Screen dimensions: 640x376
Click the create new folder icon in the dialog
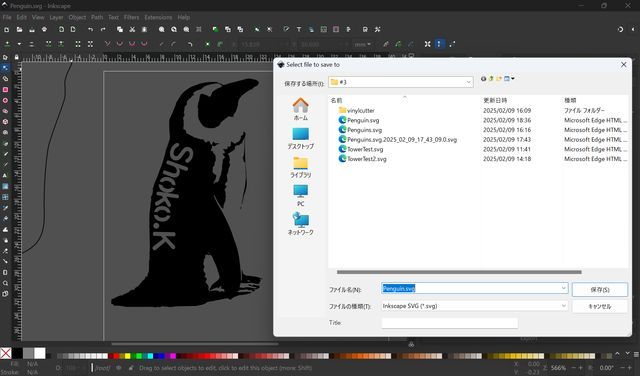tap(499, 78)
